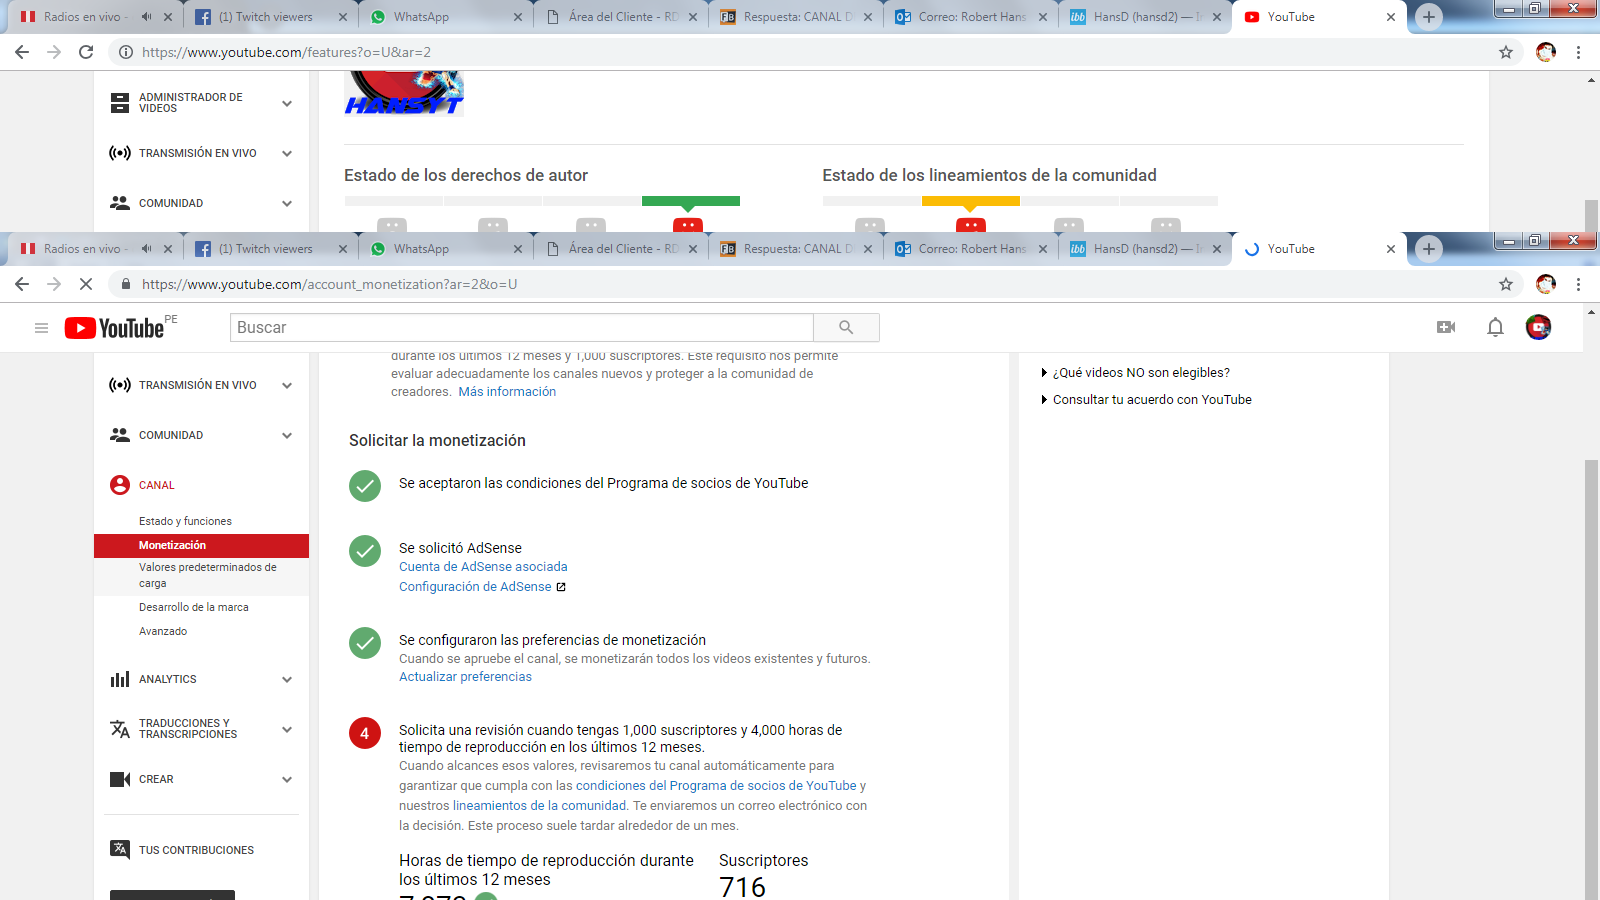Open the upload video camera icon
The width and height of the screenshot is (1600, 900).
click(x=1446, y=327)
